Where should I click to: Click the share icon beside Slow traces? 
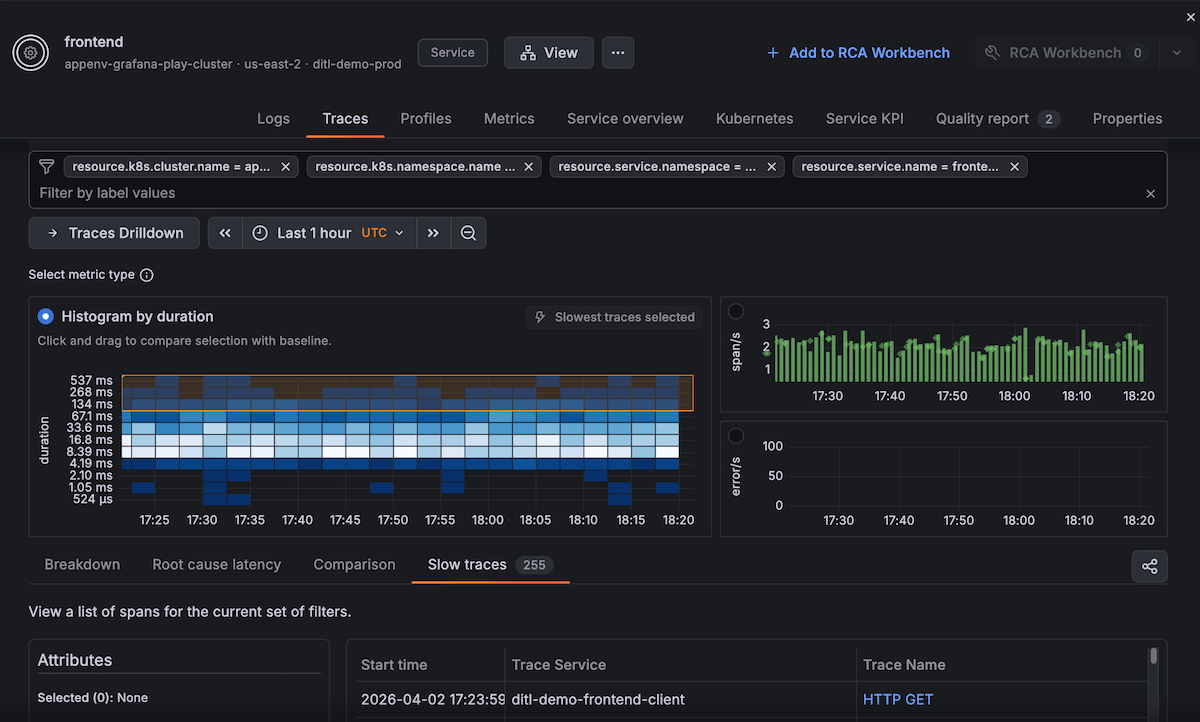click(x=1149, y=566)
